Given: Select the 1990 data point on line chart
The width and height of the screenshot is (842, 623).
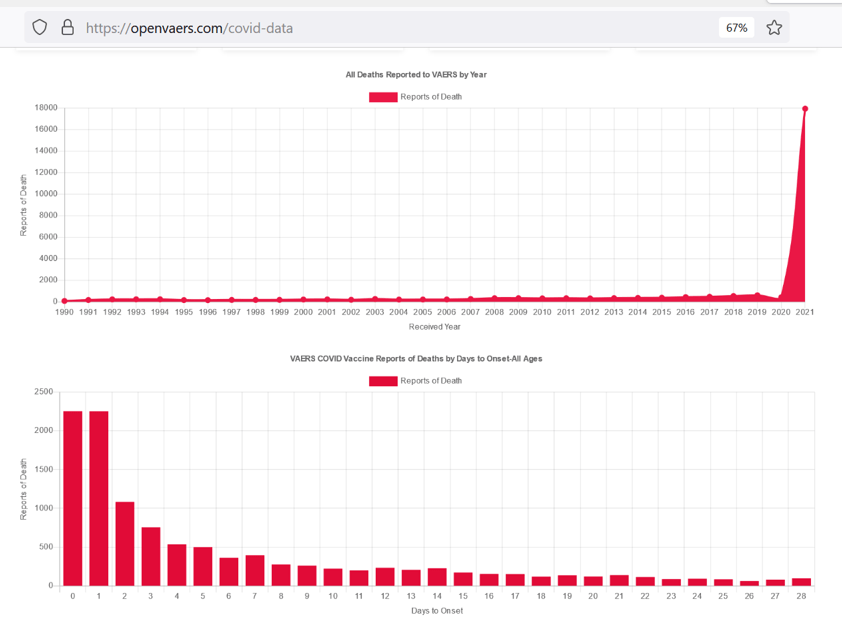Looking at the screenshot, I should [x=65, y=301].
